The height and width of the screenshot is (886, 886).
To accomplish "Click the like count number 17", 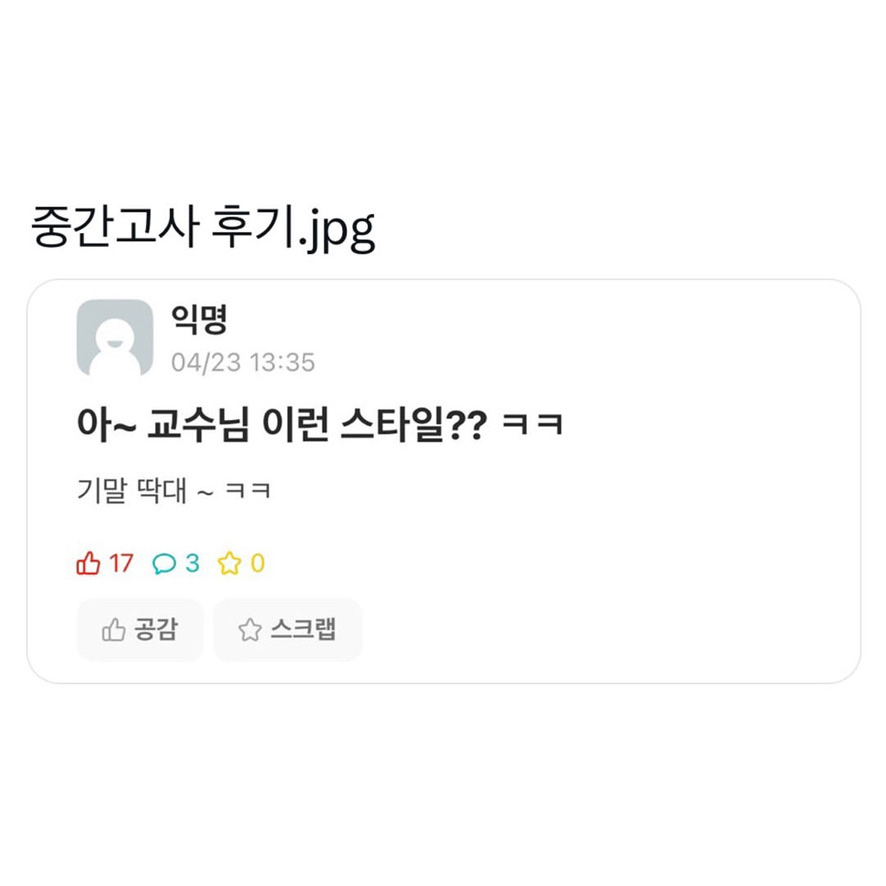I will (x=120, y=563).
